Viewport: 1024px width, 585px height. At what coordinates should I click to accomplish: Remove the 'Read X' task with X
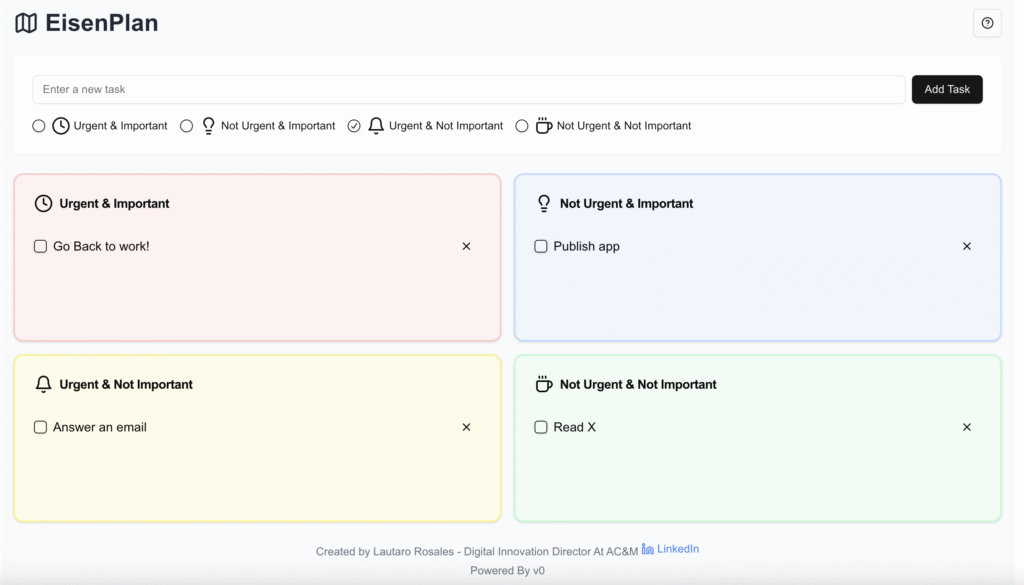pos(966,427)
